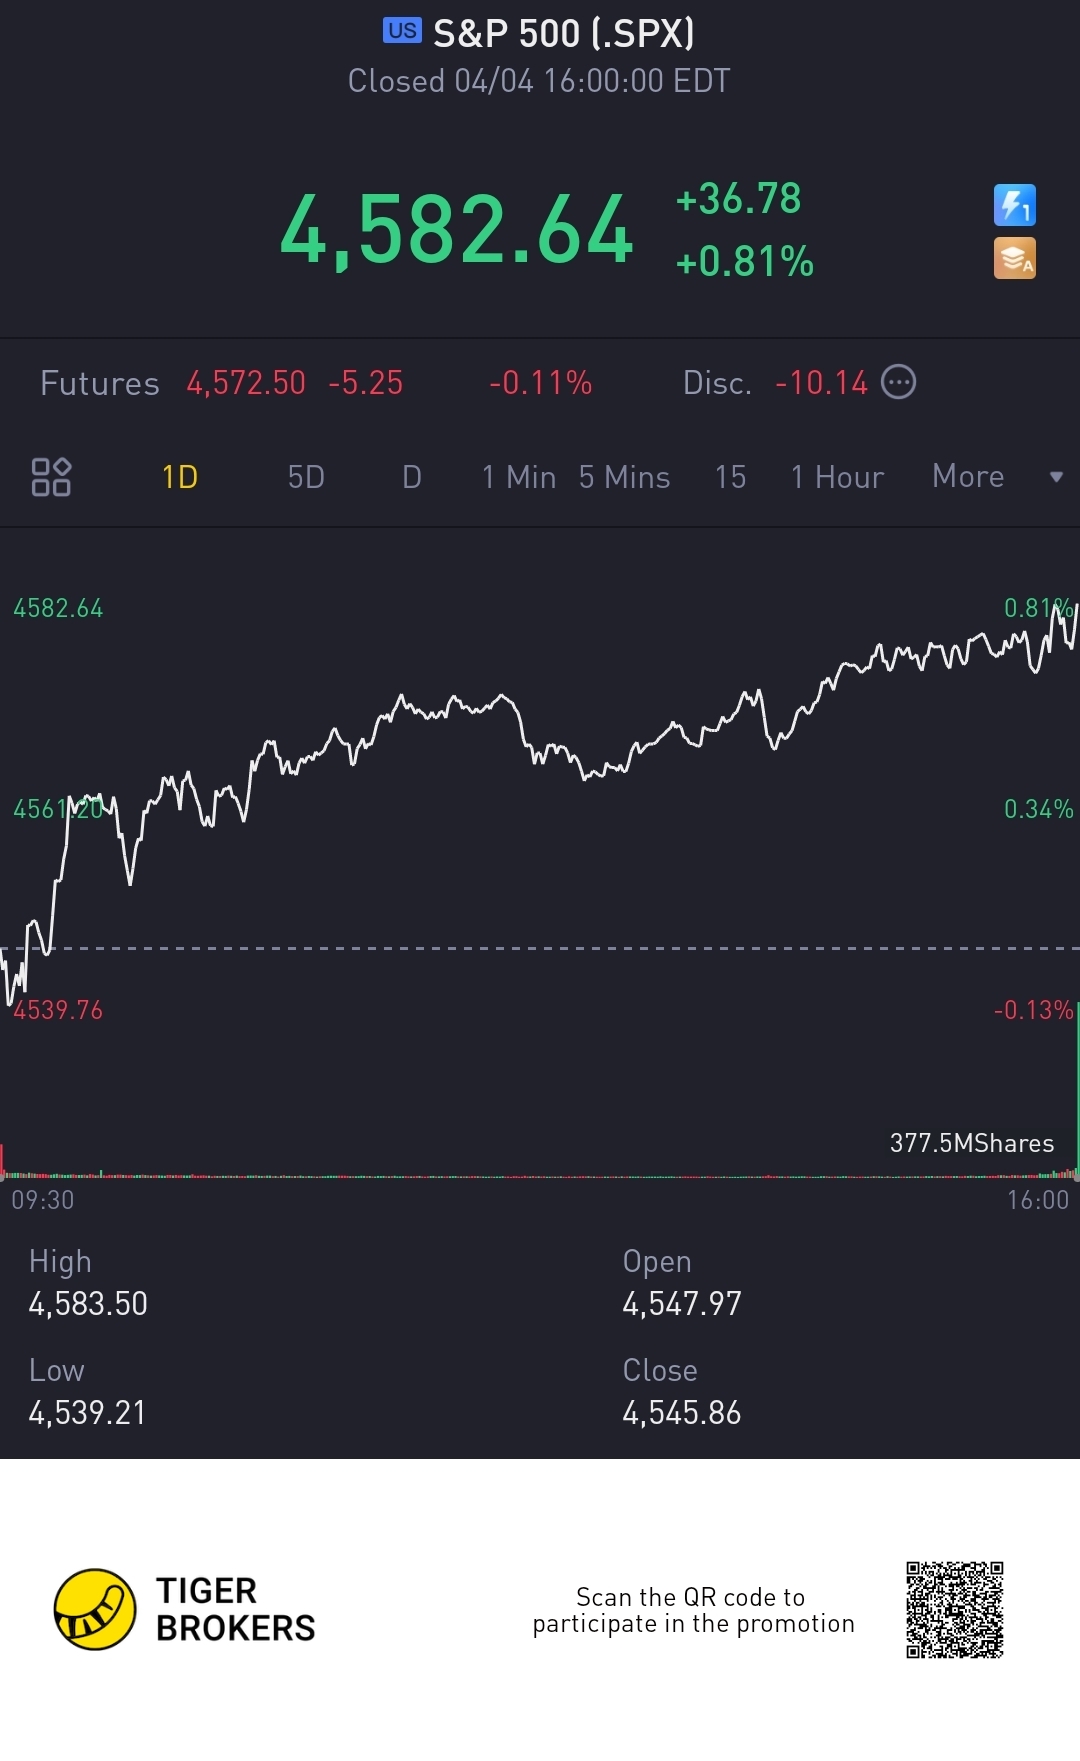Open the More timeframe menu
Screen dimensions: 1080x1761
(967, 476)
